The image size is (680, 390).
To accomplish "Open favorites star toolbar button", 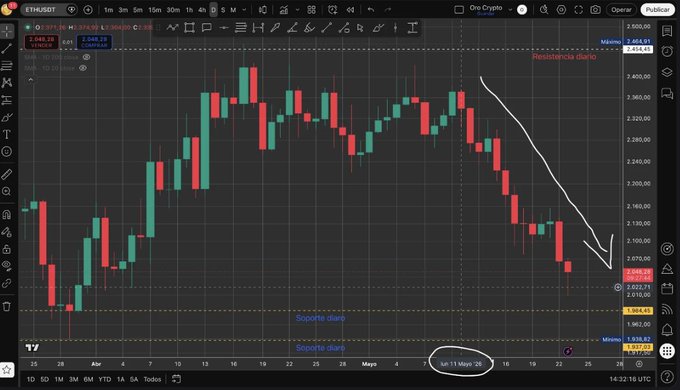I will click(x=7, y=370).
